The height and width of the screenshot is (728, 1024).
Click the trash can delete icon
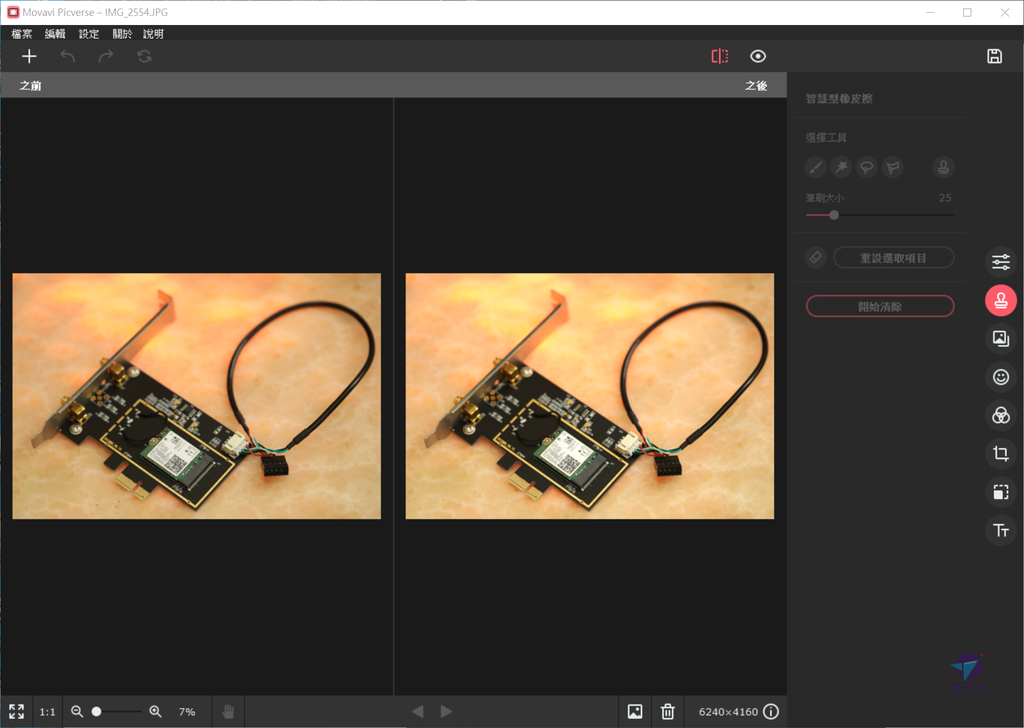pyautogui.click(x=667, y=712)
